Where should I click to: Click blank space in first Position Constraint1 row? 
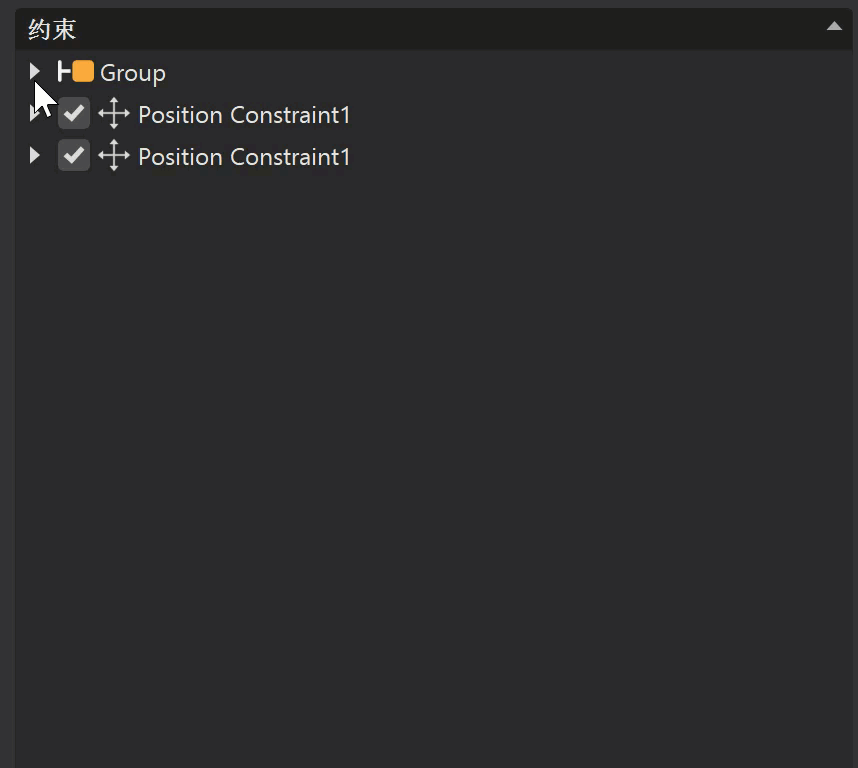600,115
